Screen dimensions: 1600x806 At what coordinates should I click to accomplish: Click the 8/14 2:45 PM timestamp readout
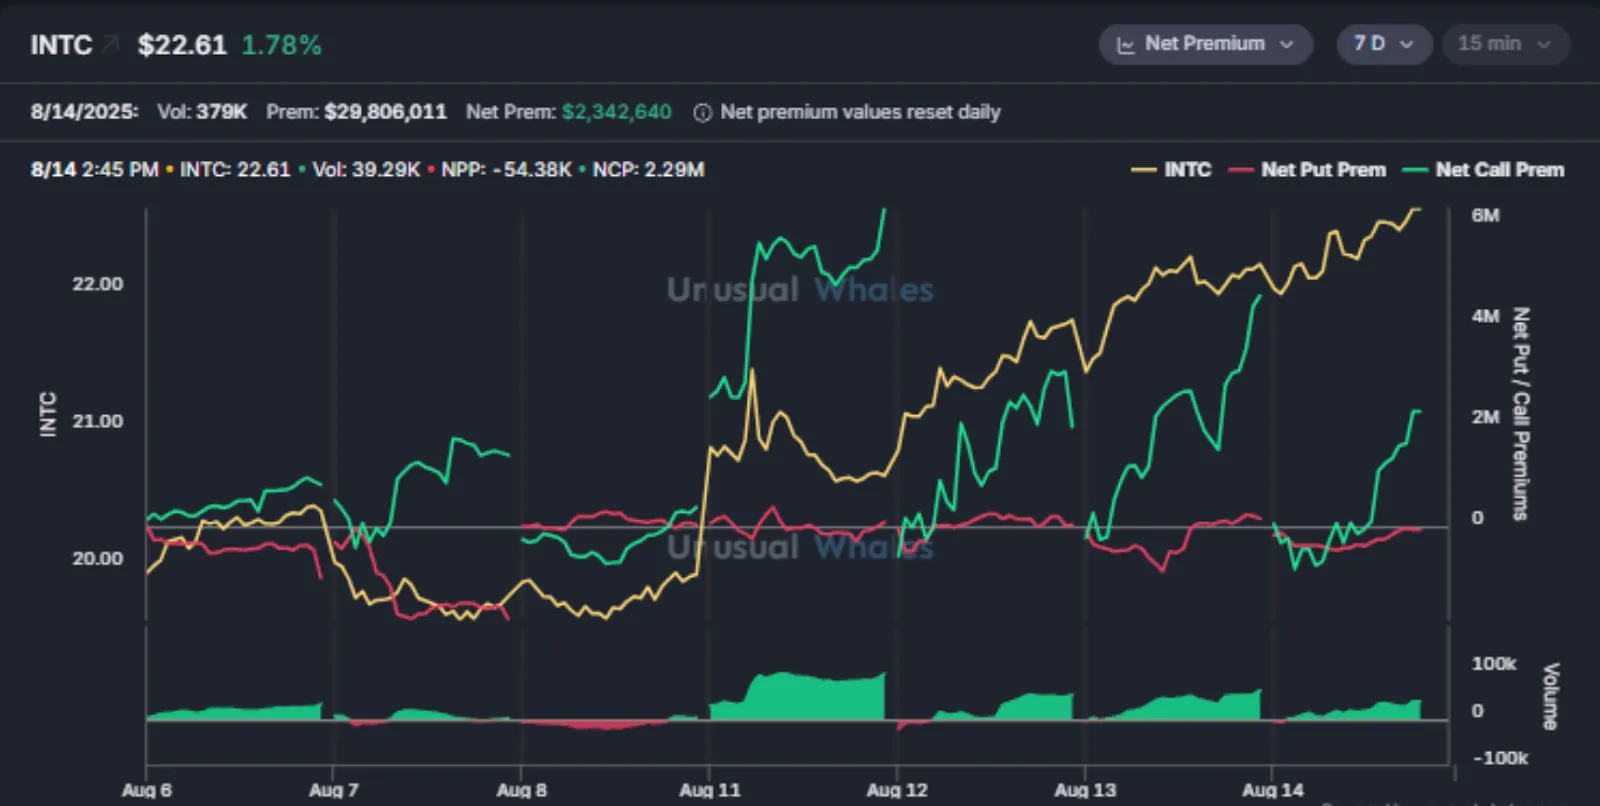click(94, 170)
